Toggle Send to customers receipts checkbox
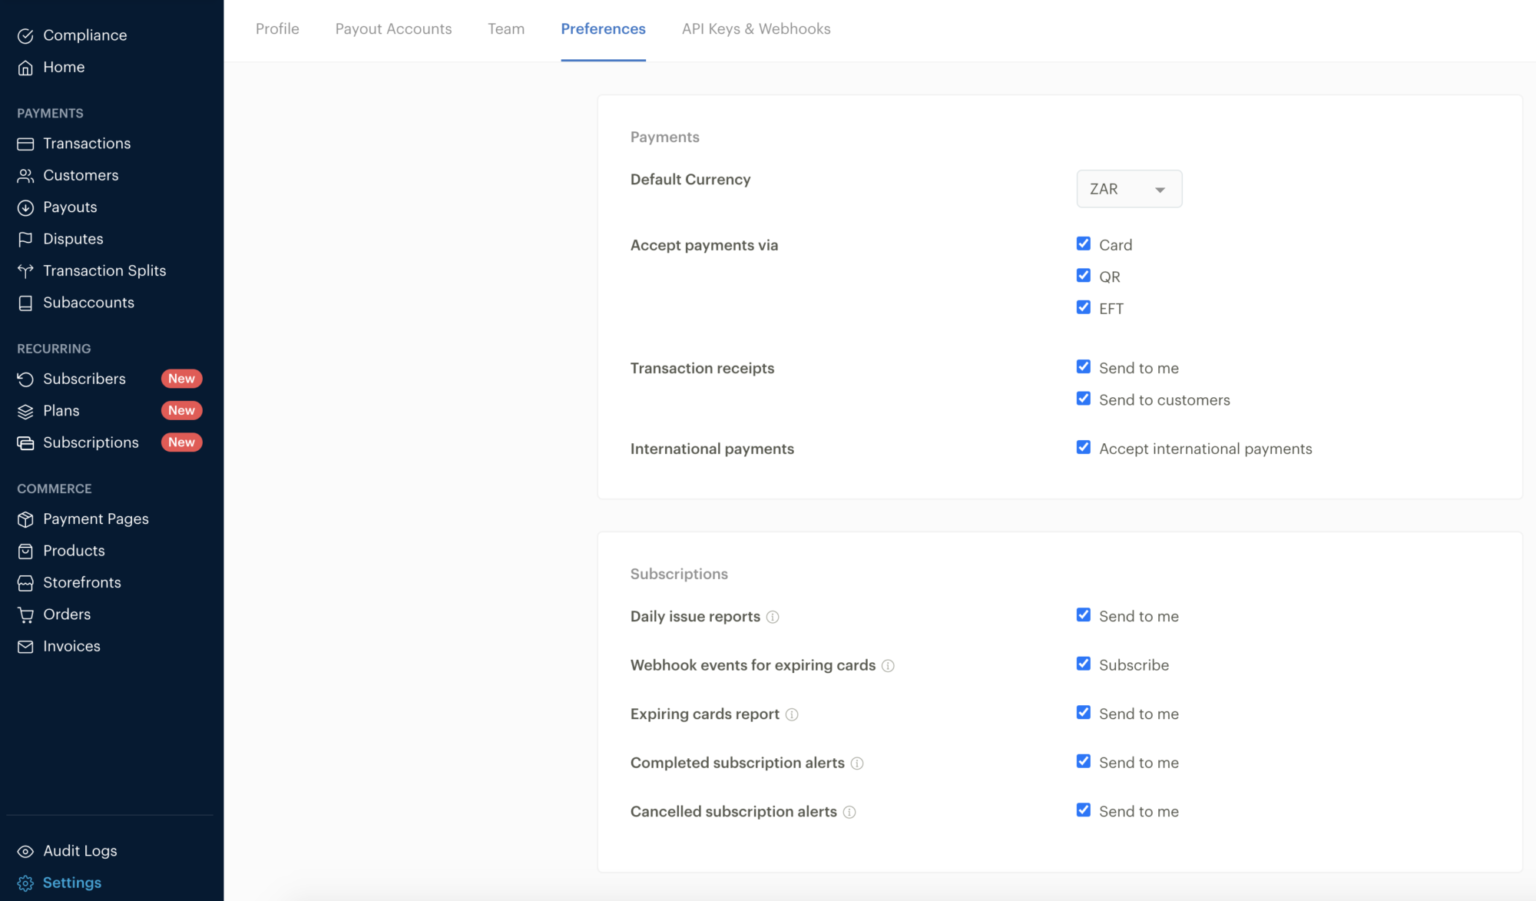 tap(1083, 399)
